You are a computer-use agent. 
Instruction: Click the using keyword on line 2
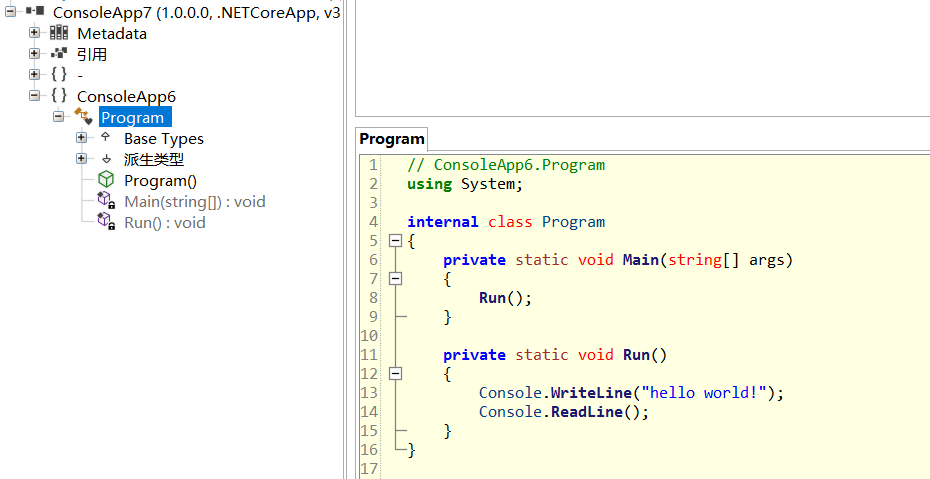coord(429,184)
